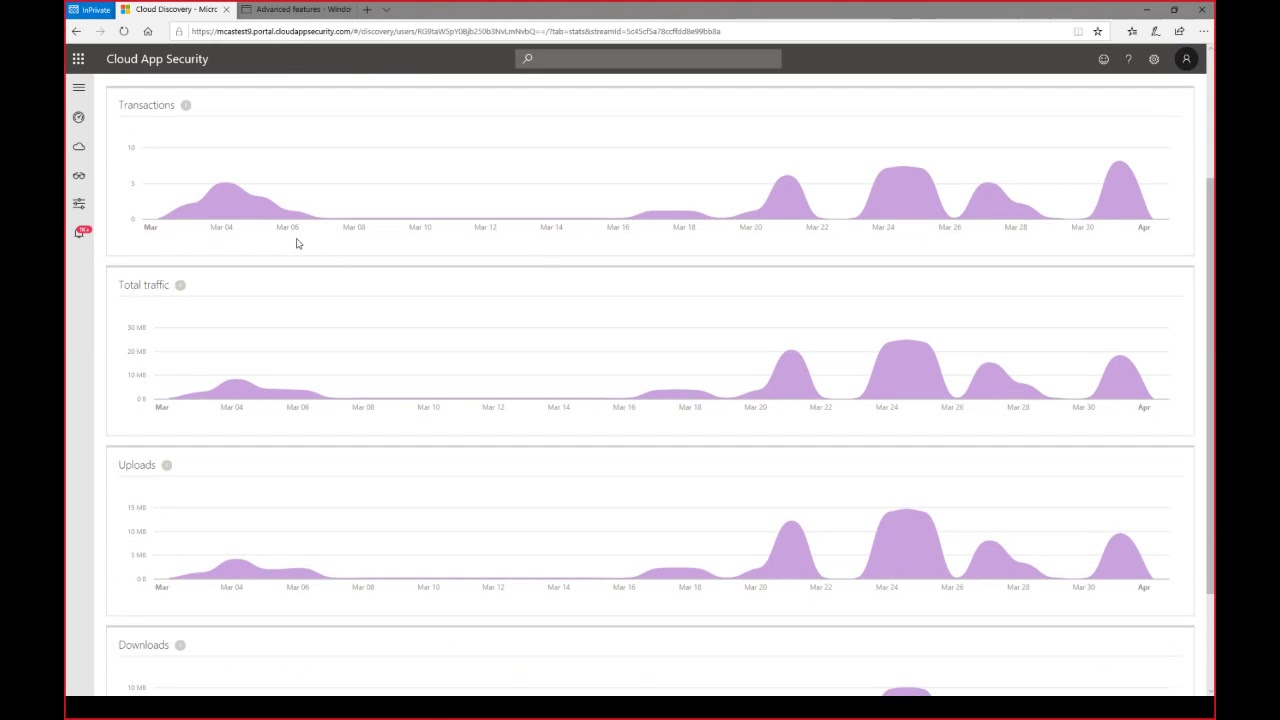
Task: Open the Discover cloud icon in sidebar
Action: pos(79,147)
